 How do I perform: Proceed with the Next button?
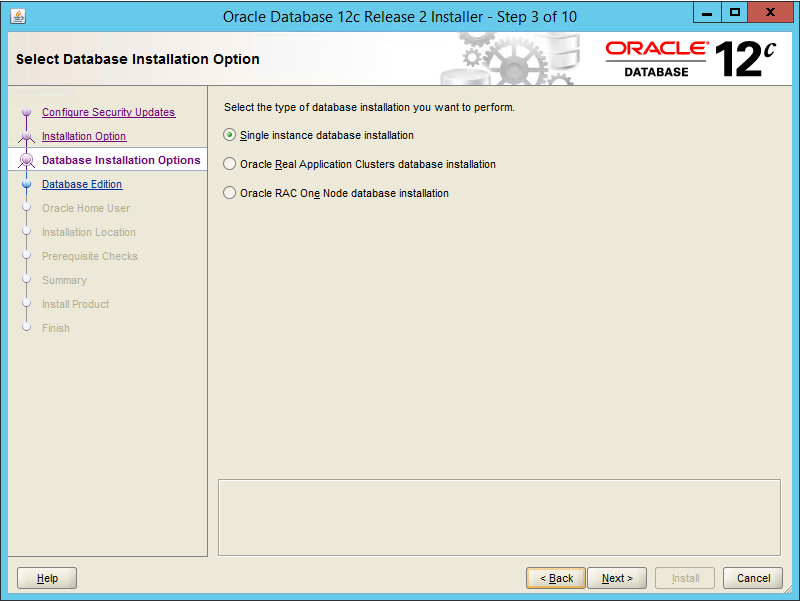[x=617, y=578]
